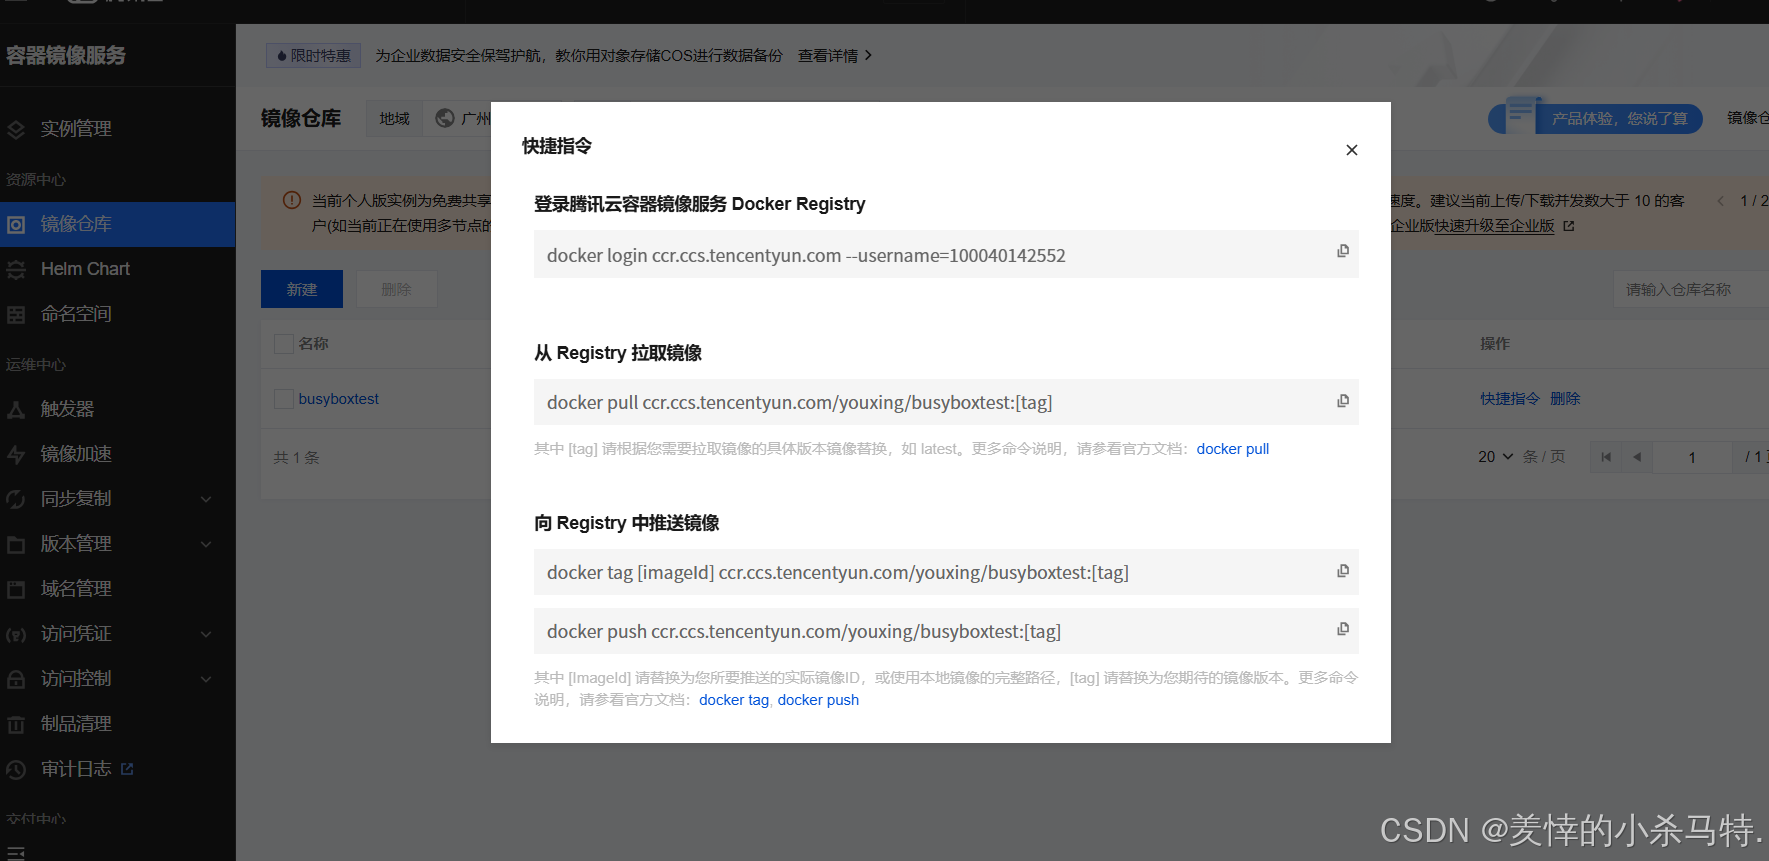Click the 域名管理 sidebar icon

(x=16, y=590)
